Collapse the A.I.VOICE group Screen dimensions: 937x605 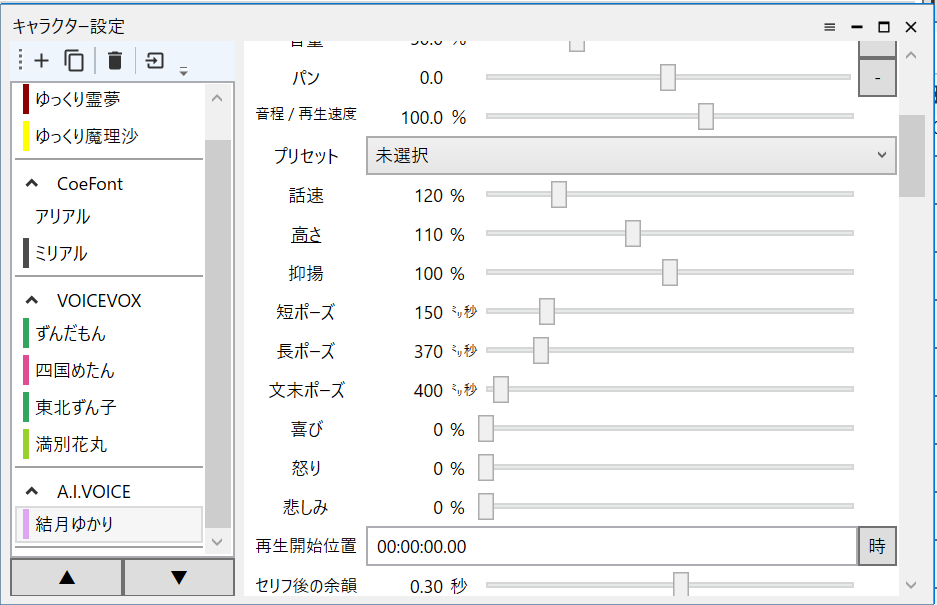[x=32, y=492]
